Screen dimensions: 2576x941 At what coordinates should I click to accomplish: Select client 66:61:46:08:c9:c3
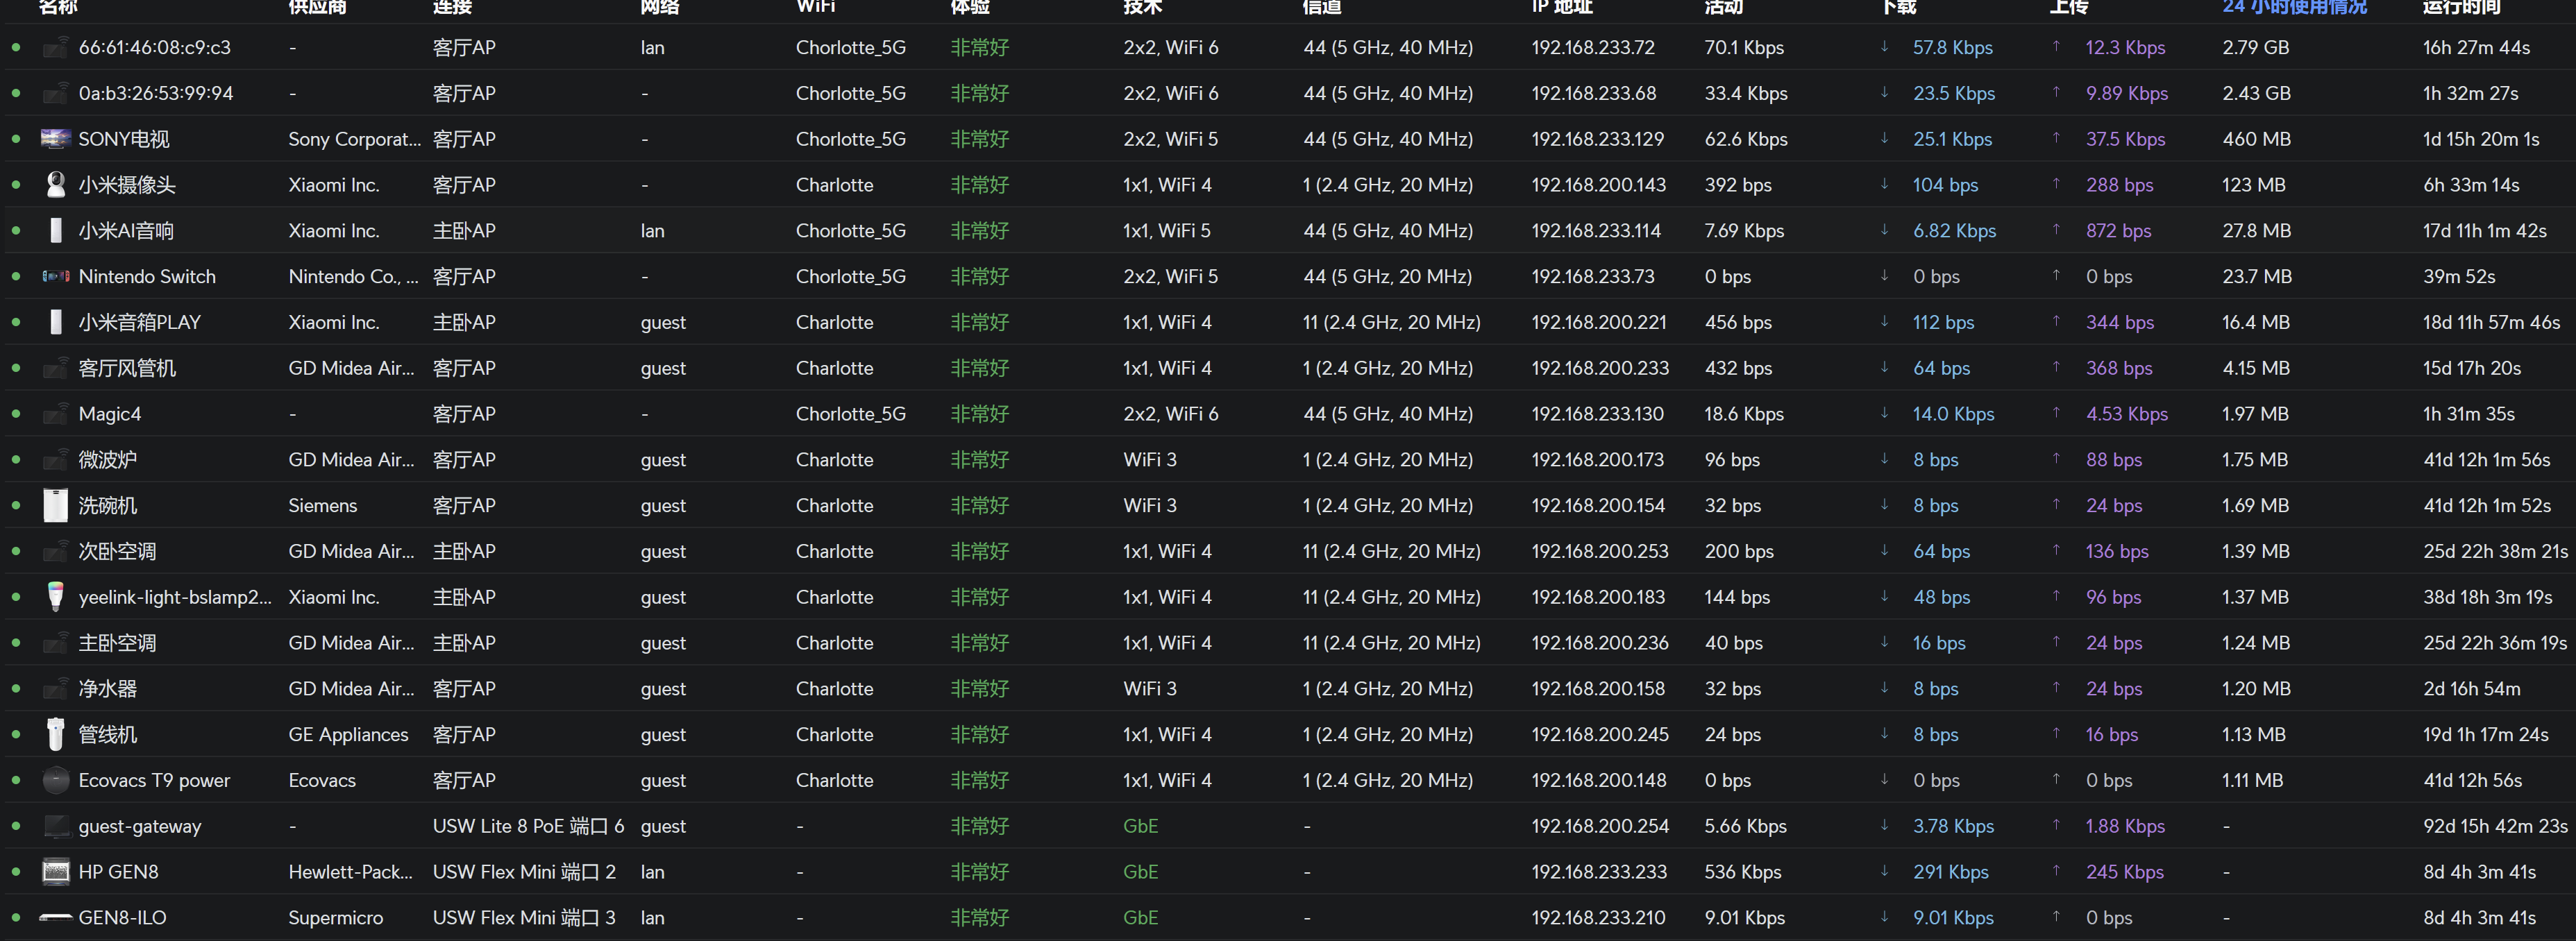(155, 47)
